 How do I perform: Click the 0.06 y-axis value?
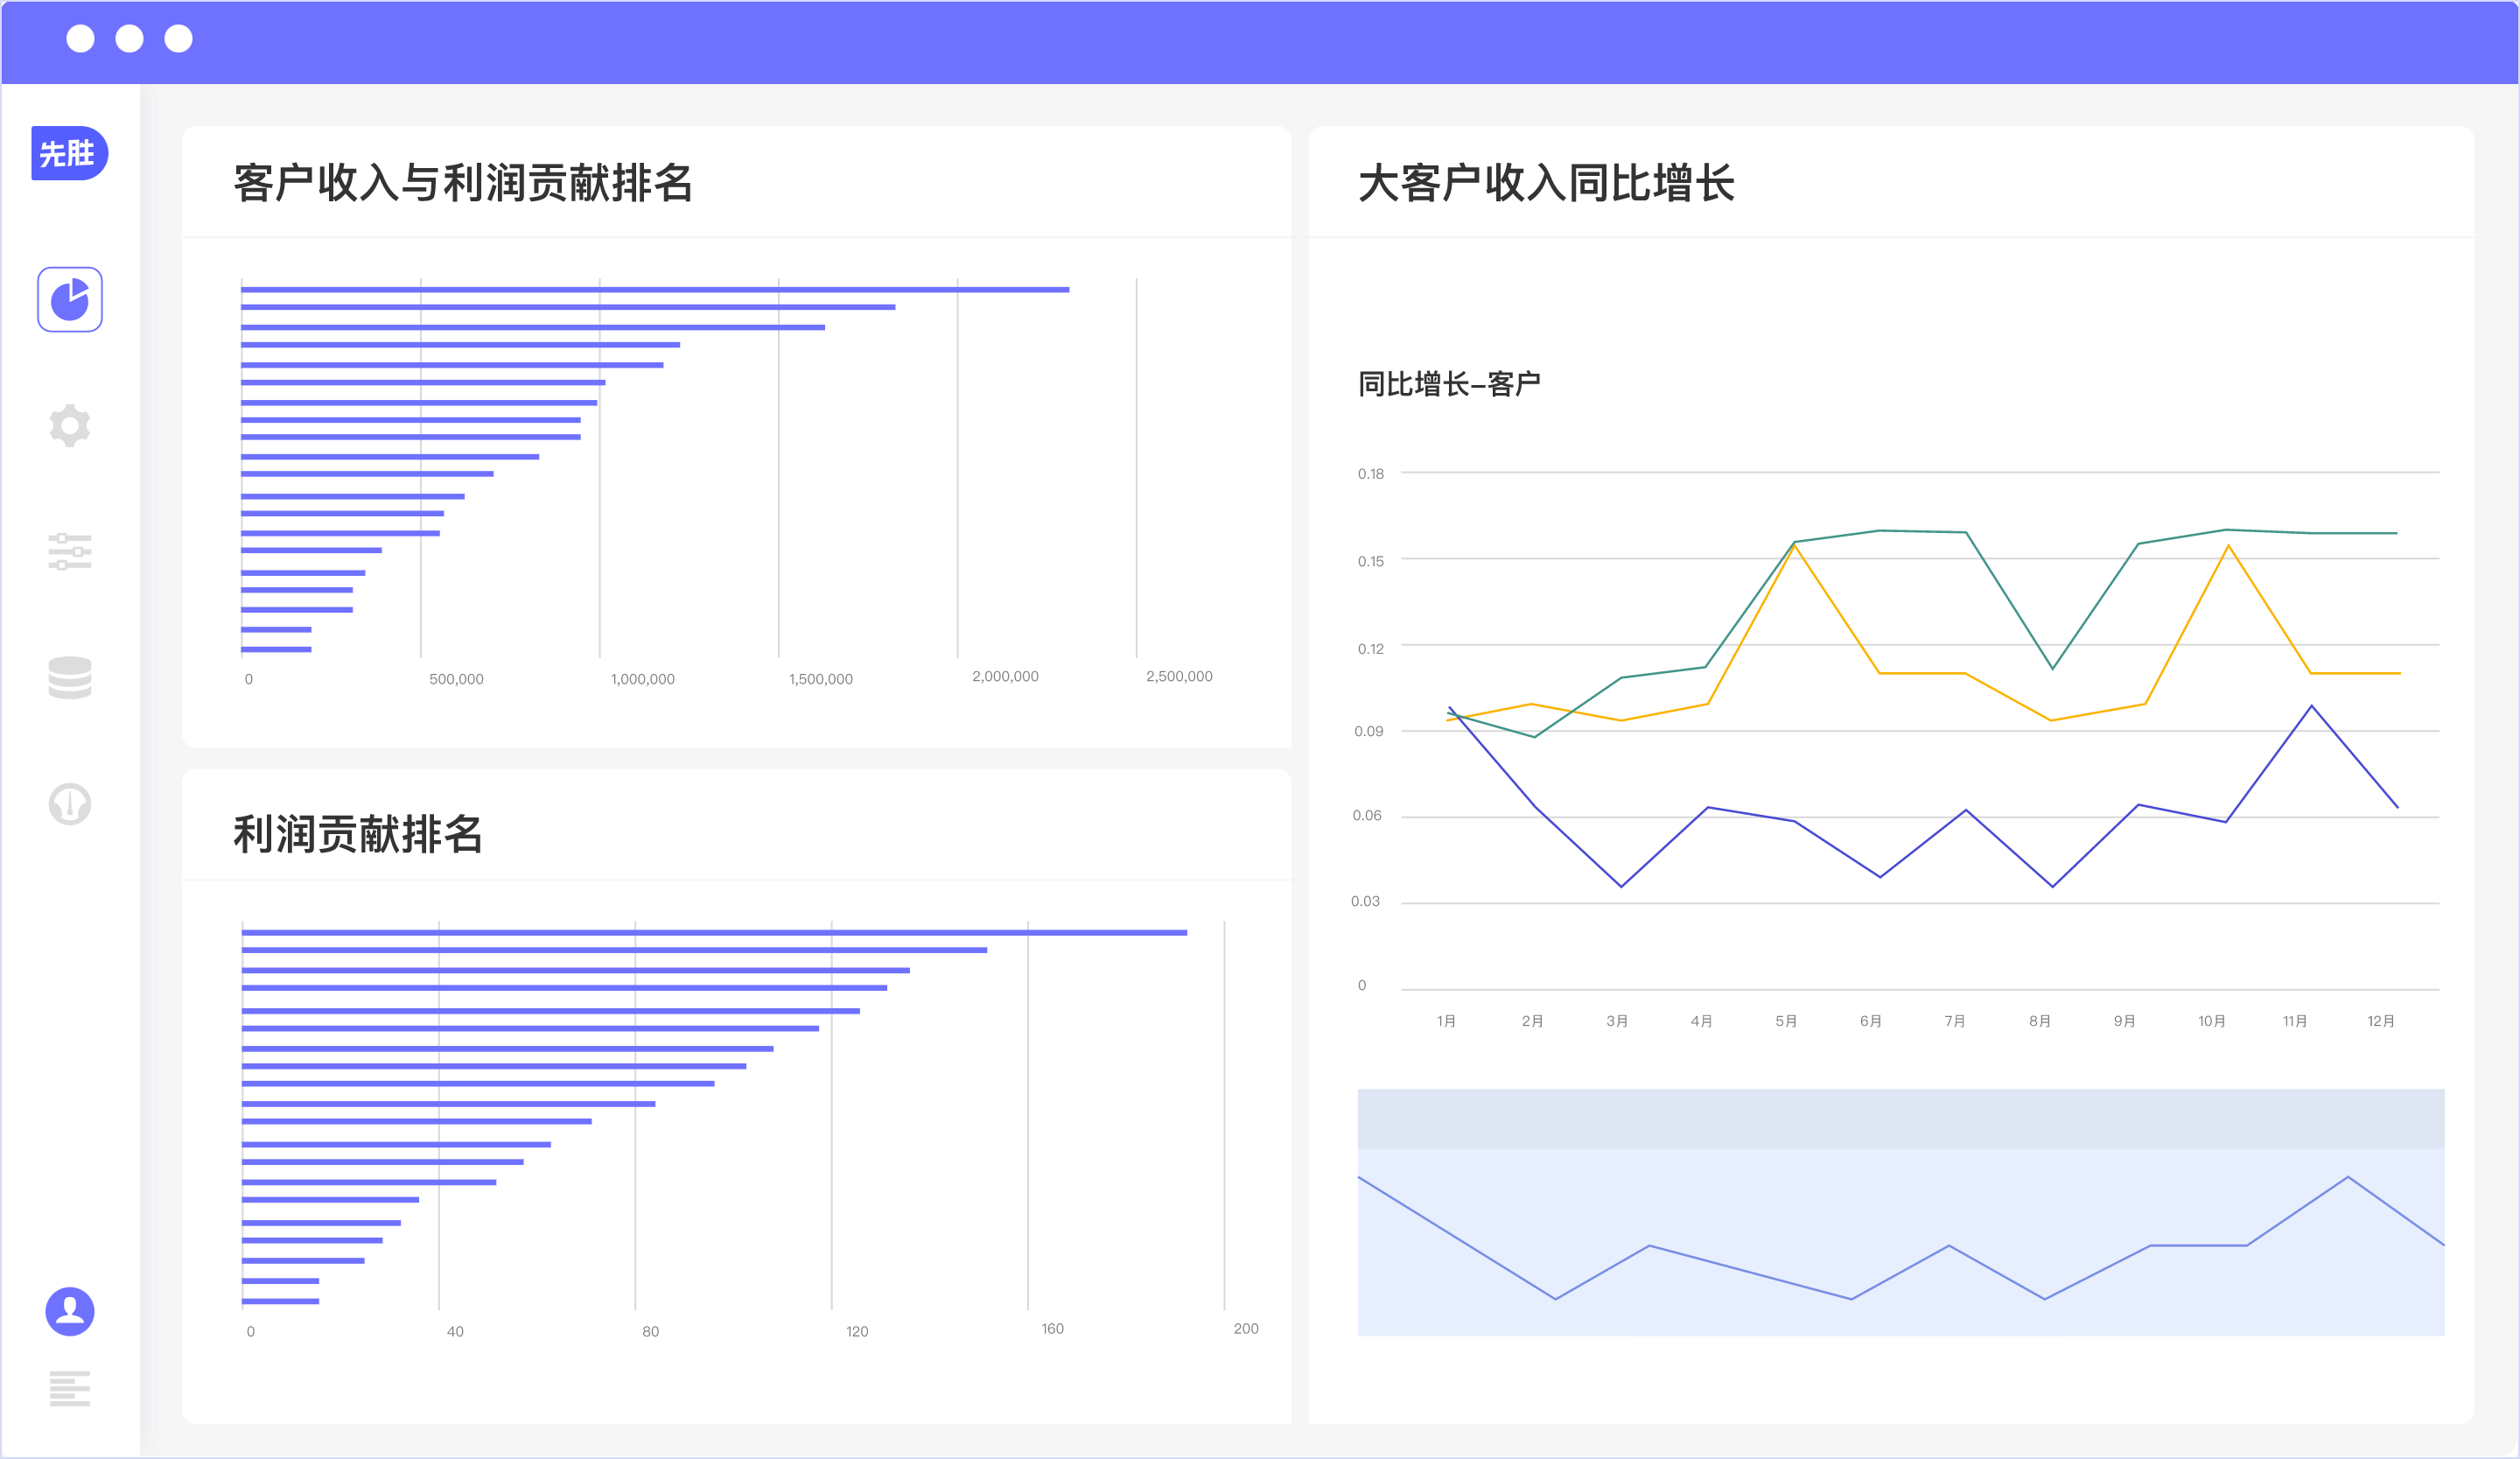click(1367, 816)
